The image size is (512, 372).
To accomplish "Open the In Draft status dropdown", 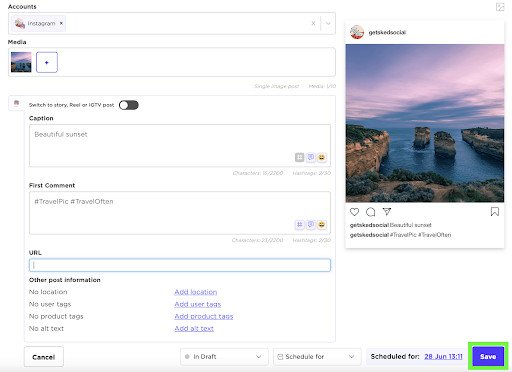I will (x=224, y=357).
